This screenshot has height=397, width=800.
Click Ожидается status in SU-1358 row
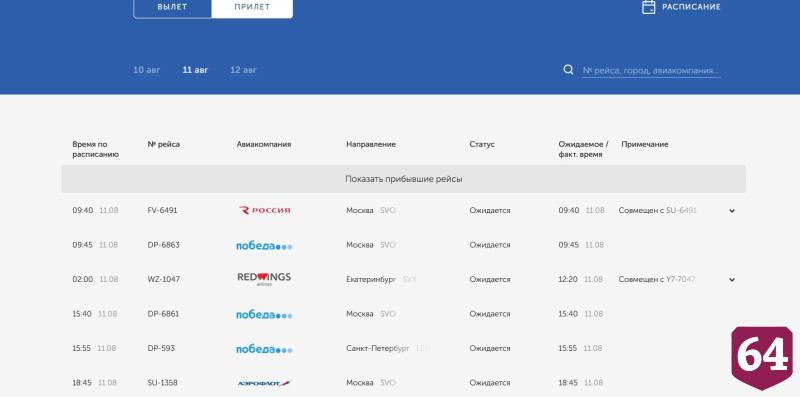point(490,383)
